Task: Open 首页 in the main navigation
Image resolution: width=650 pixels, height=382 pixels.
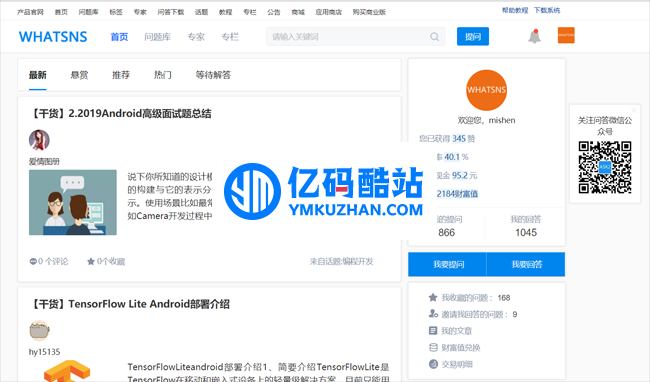Action: (119, 37)
